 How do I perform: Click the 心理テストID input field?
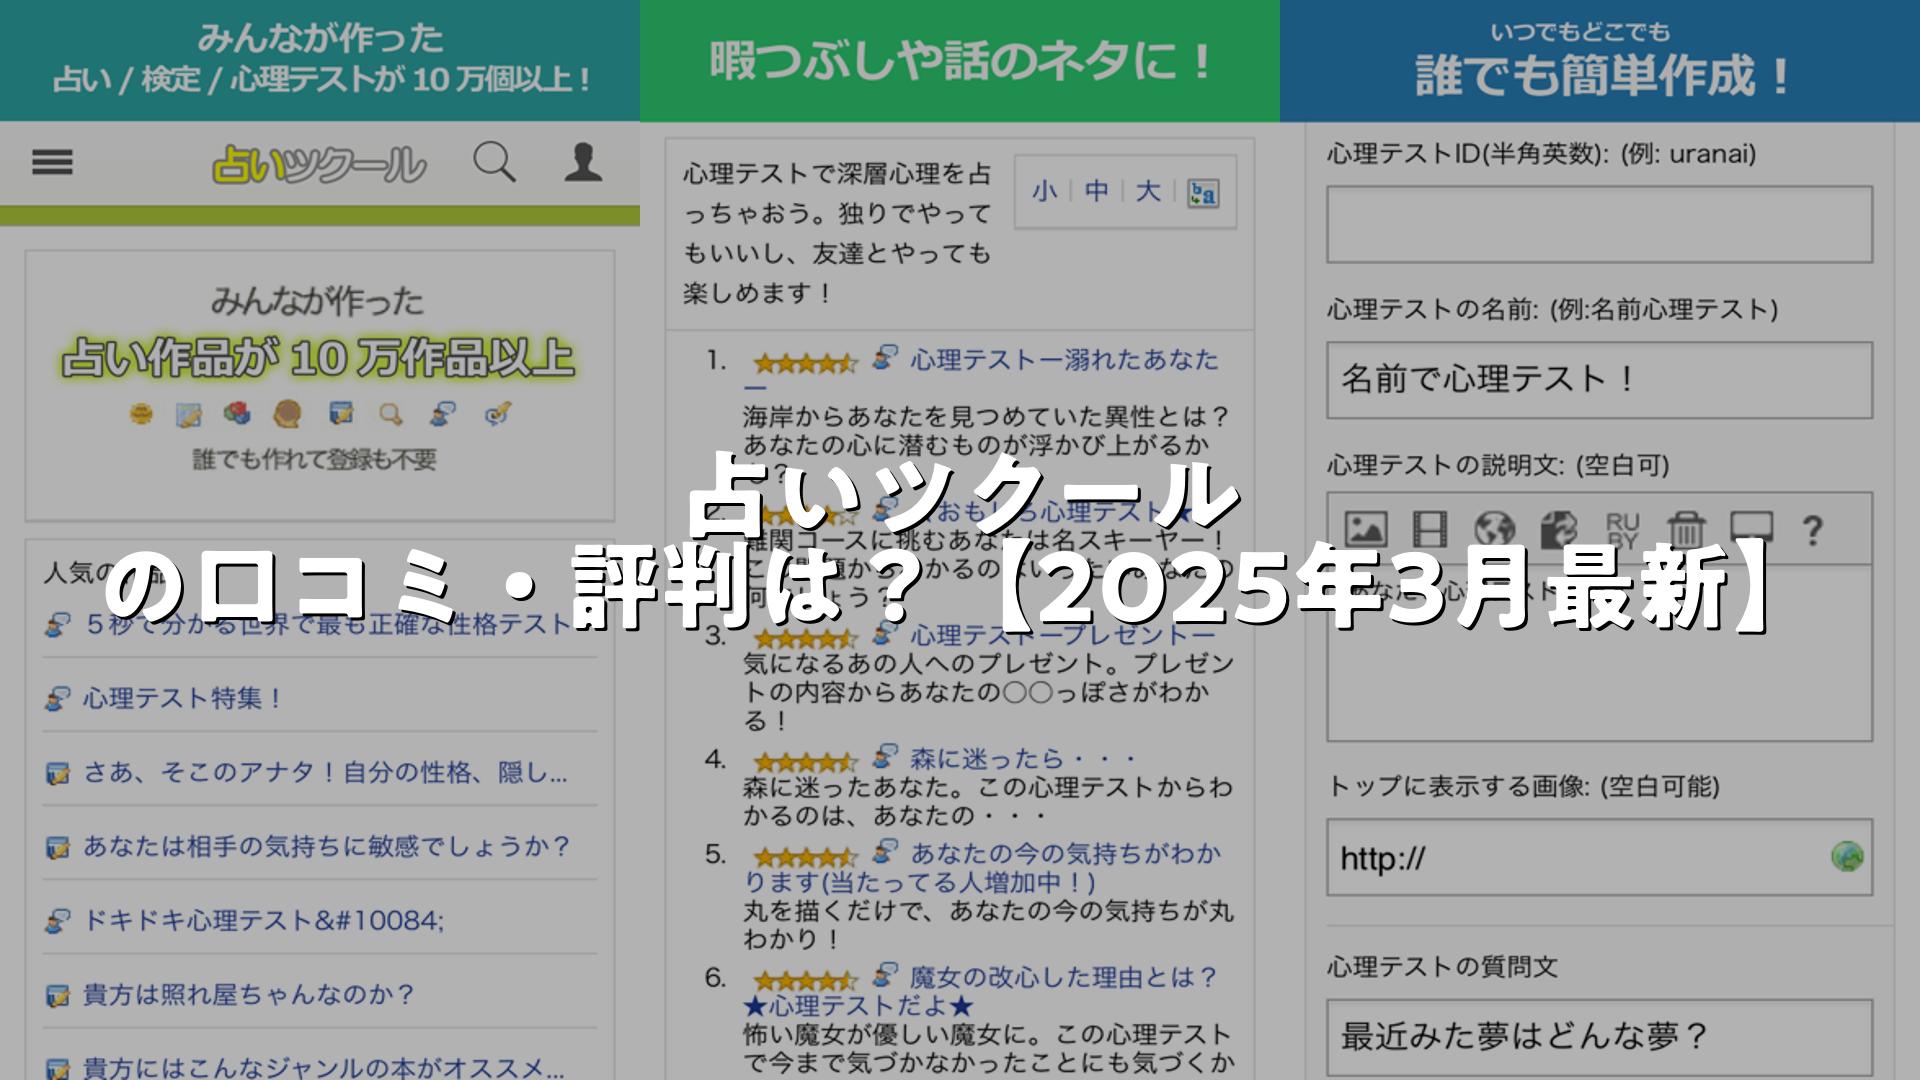1599,224
